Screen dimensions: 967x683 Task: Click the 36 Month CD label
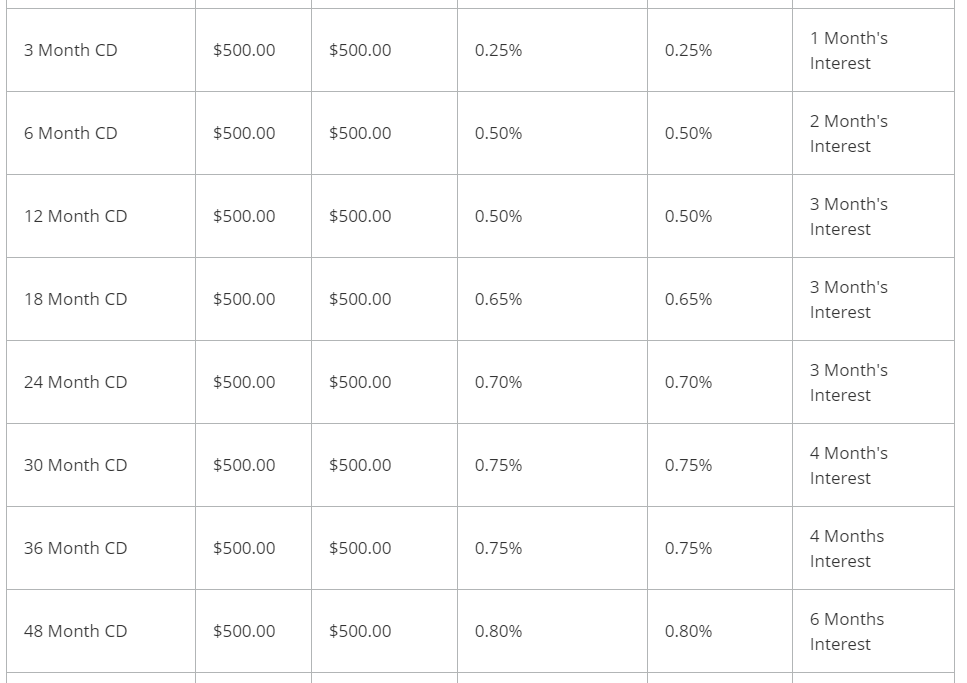pos(75,548)
